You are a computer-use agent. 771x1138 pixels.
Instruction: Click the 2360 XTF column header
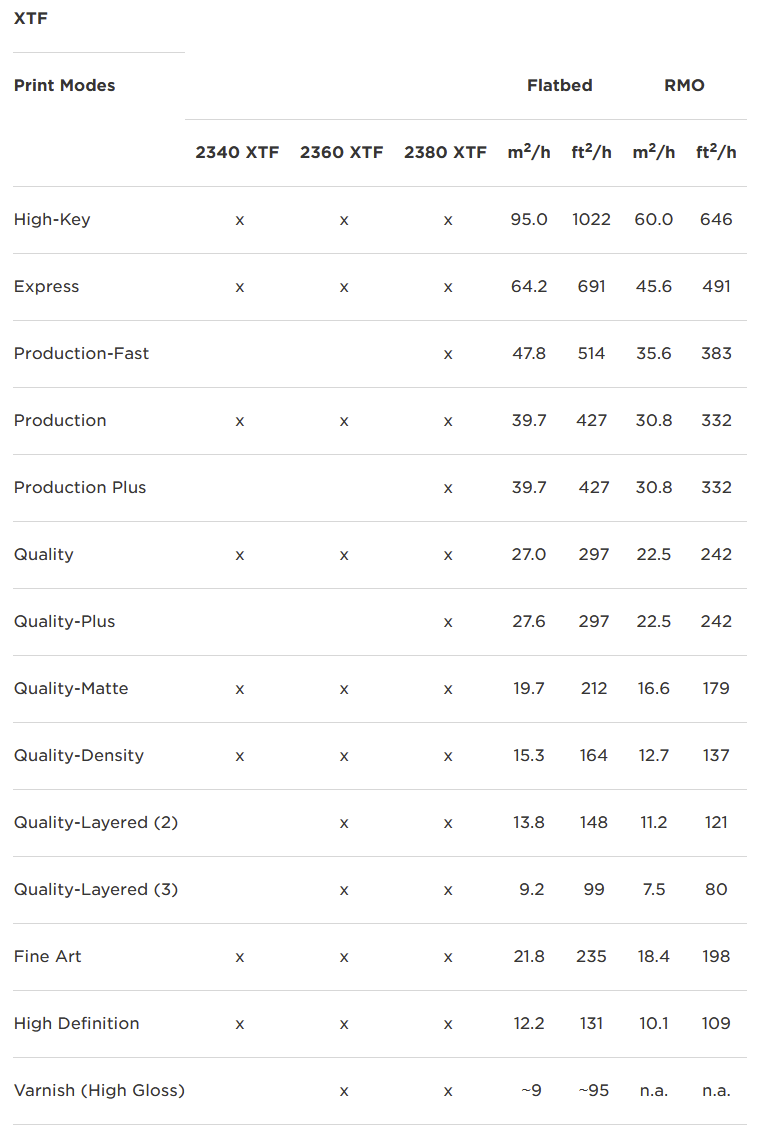[x=341, y=152]
